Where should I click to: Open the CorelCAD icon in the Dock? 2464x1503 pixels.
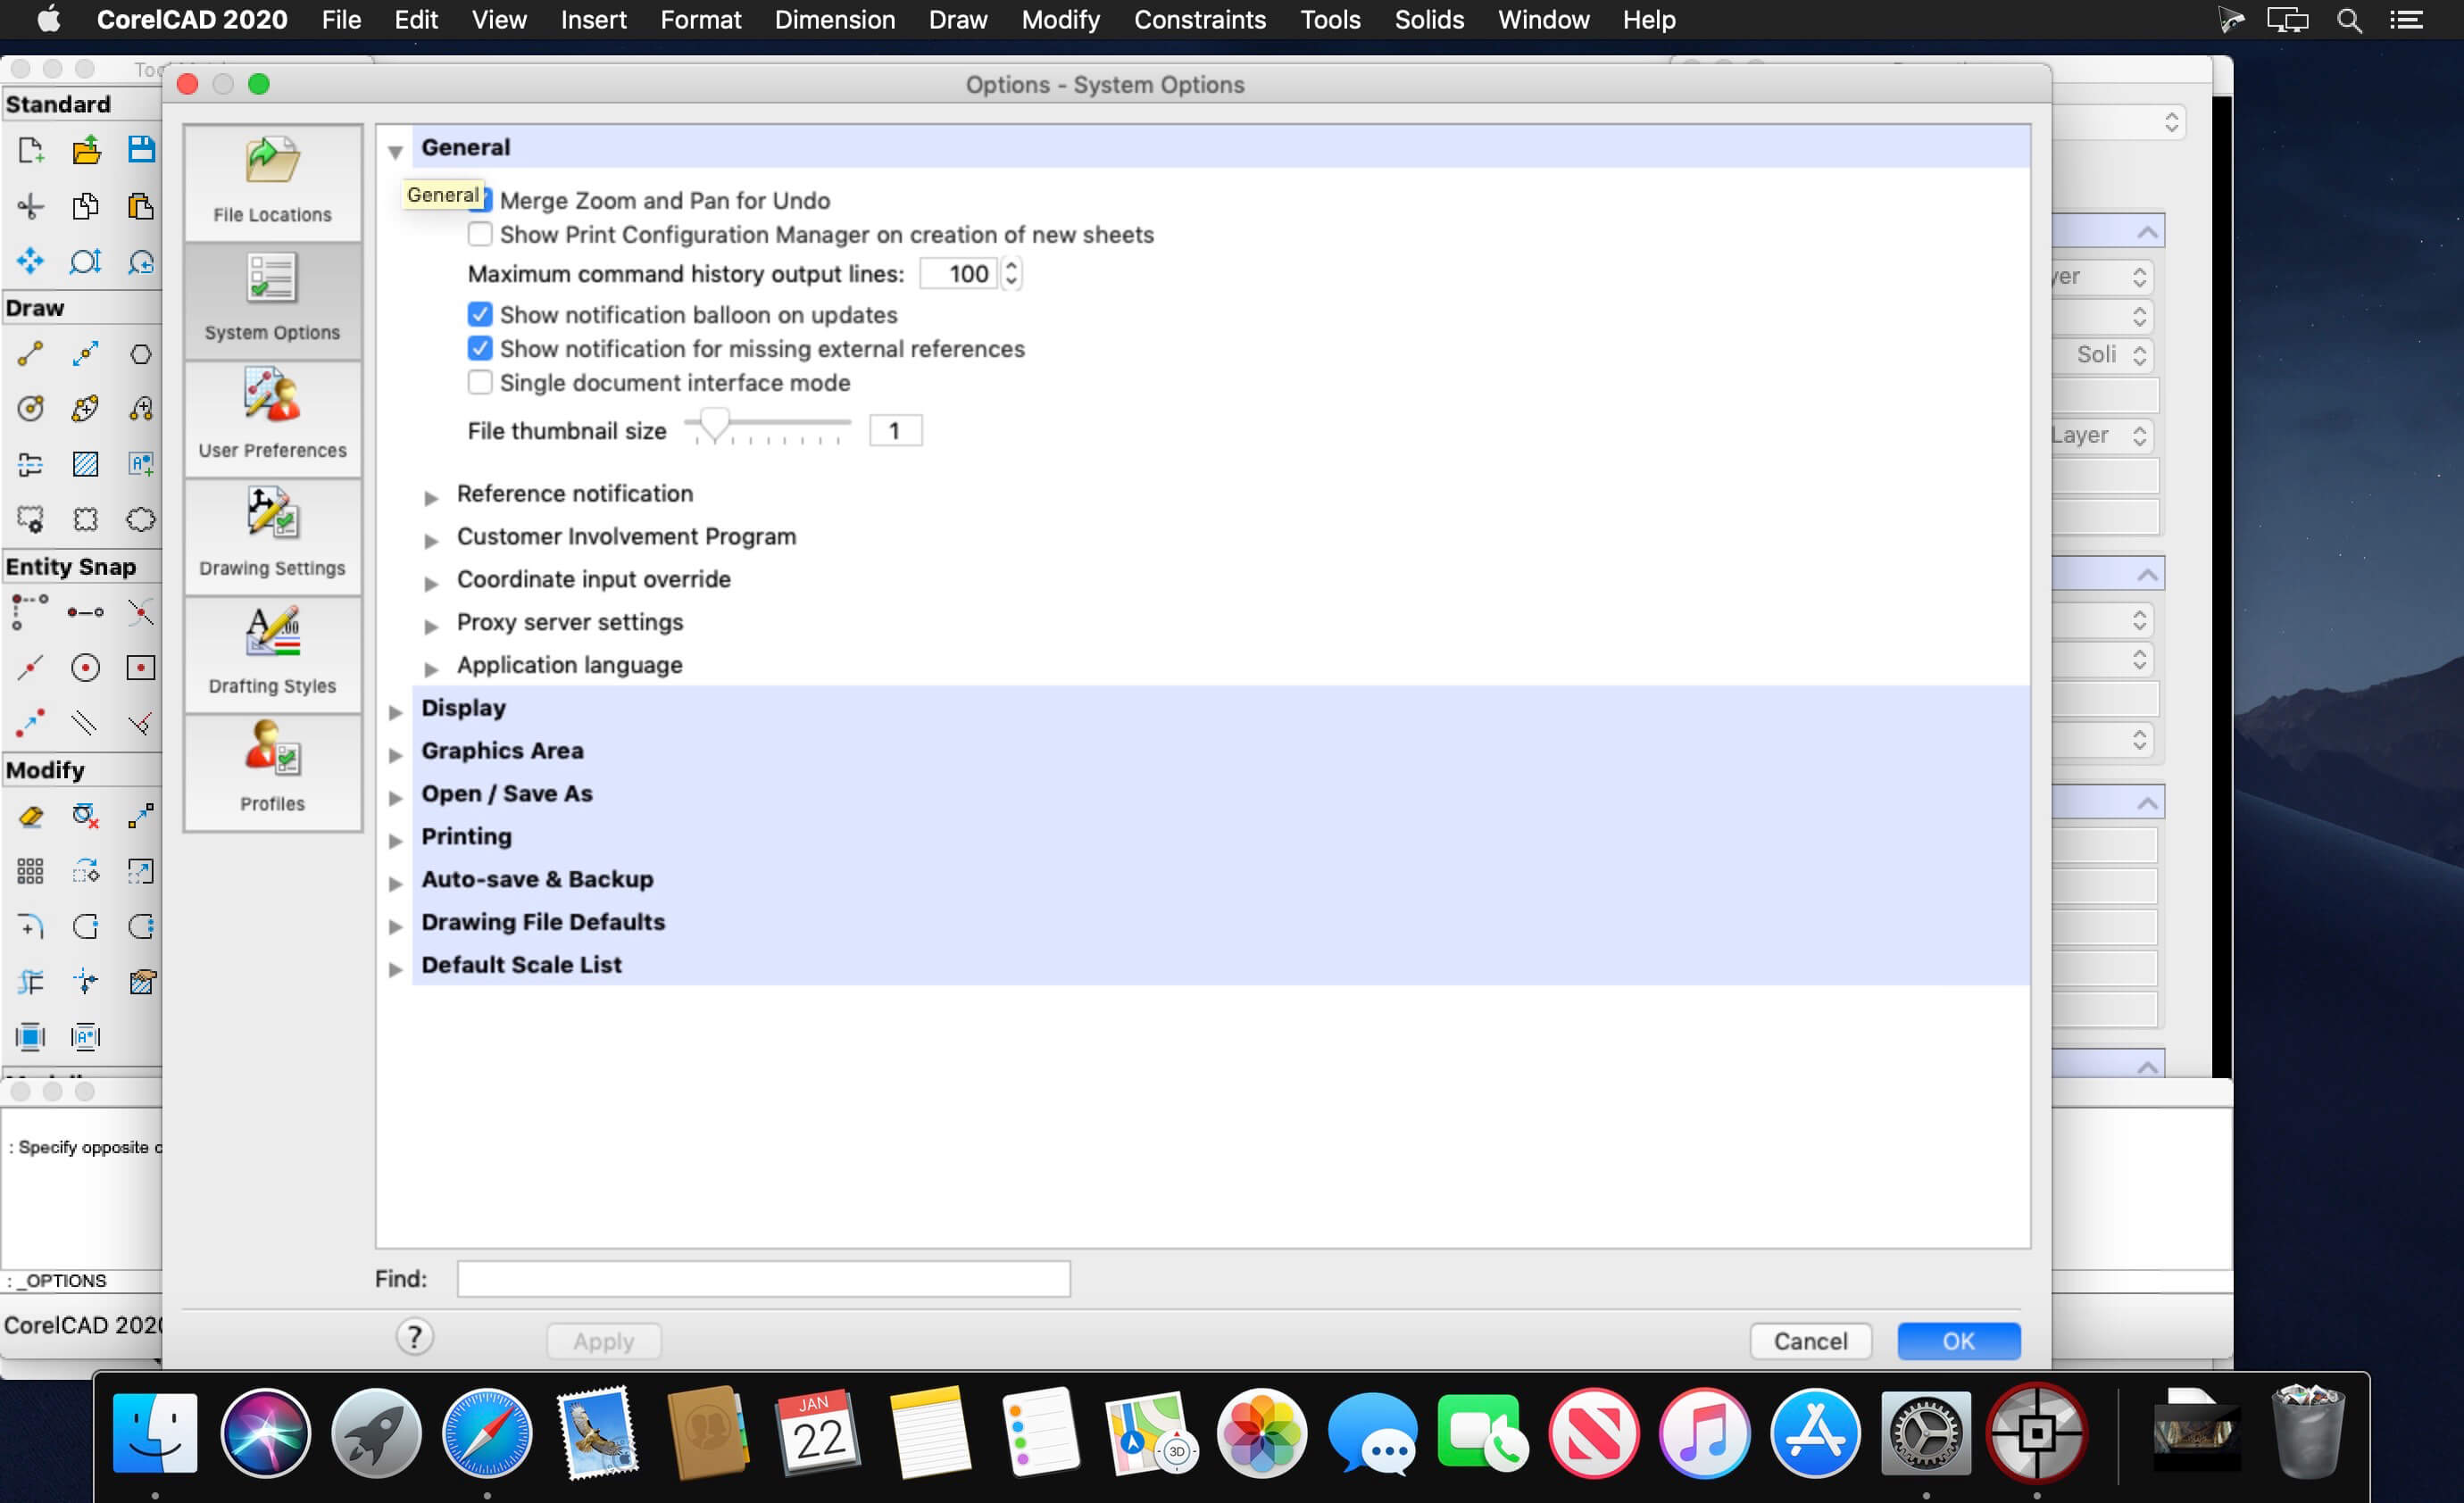pos(2037,1433)
